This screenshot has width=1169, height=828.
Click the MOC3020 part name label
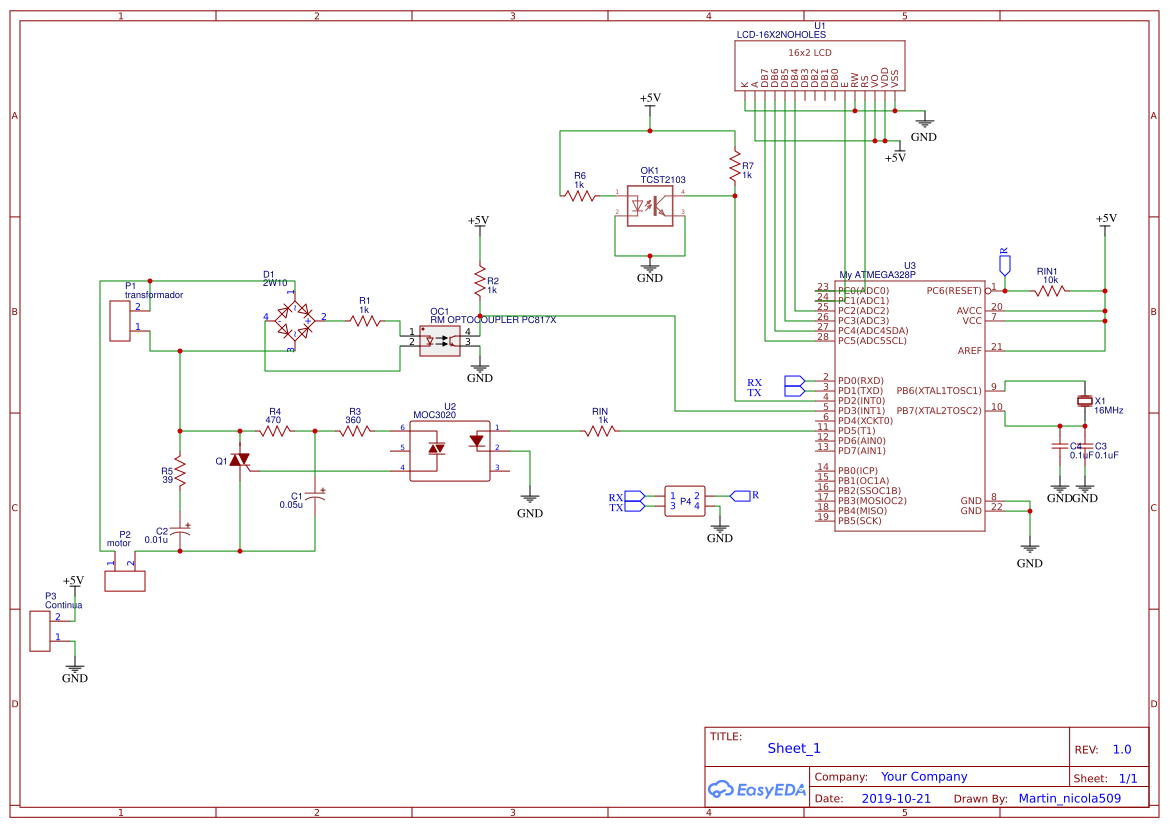pos(435,415)
